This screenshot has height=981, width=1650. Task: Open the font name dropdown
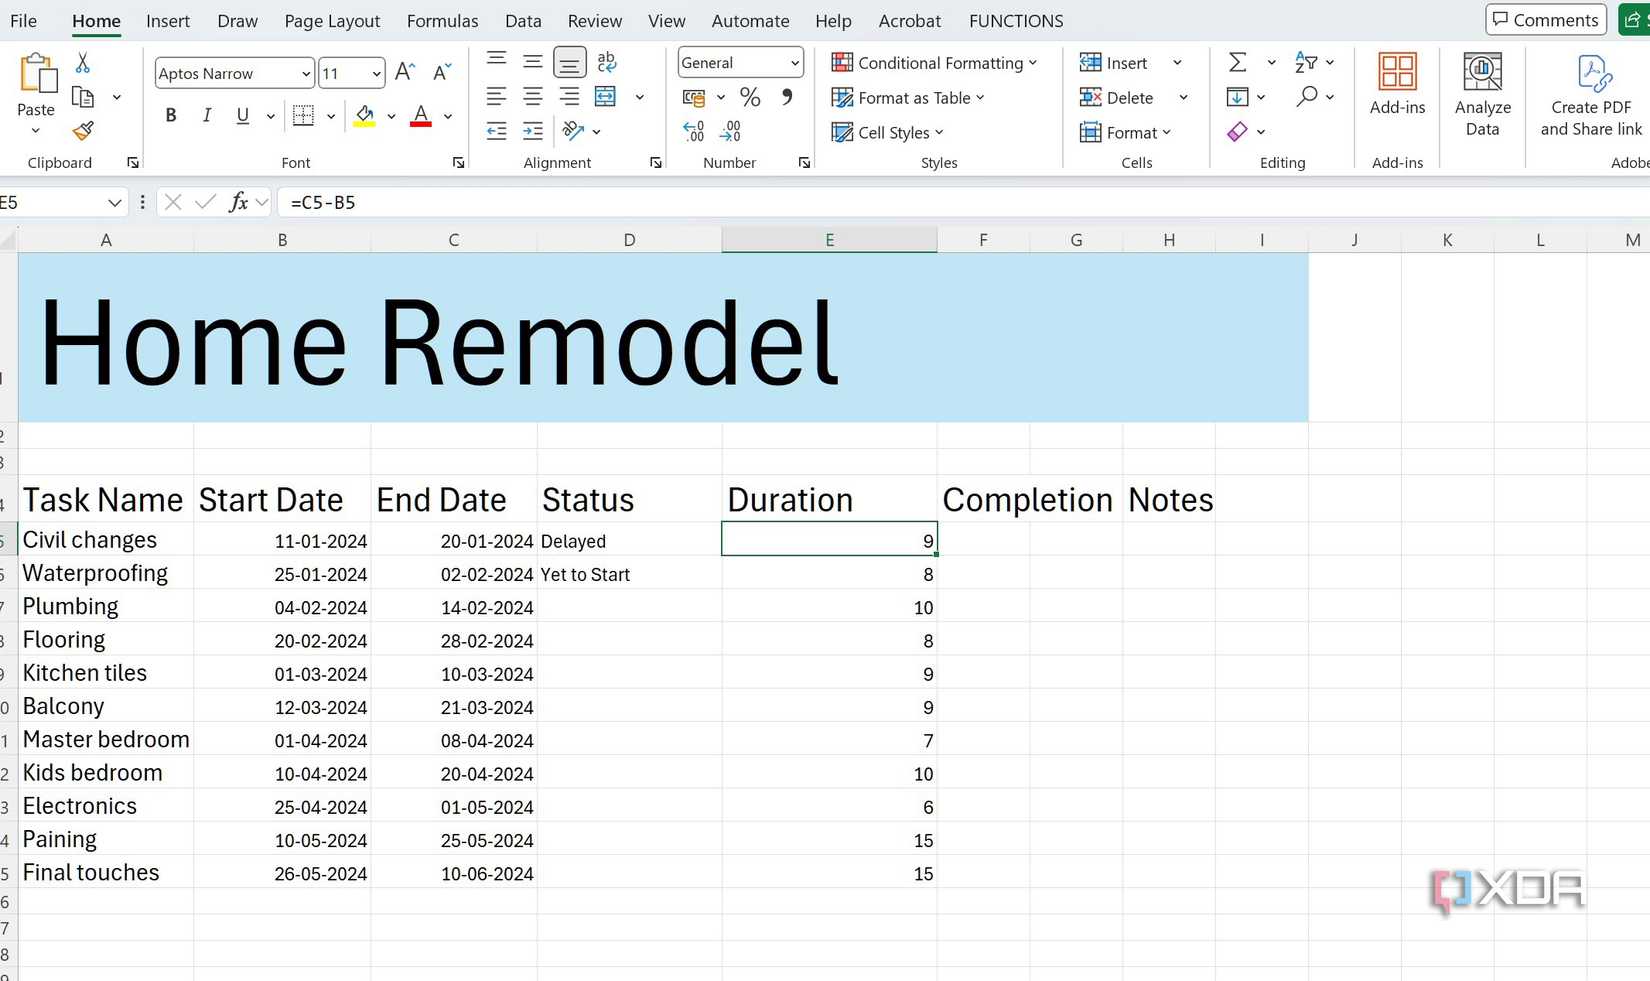(305, 73)
